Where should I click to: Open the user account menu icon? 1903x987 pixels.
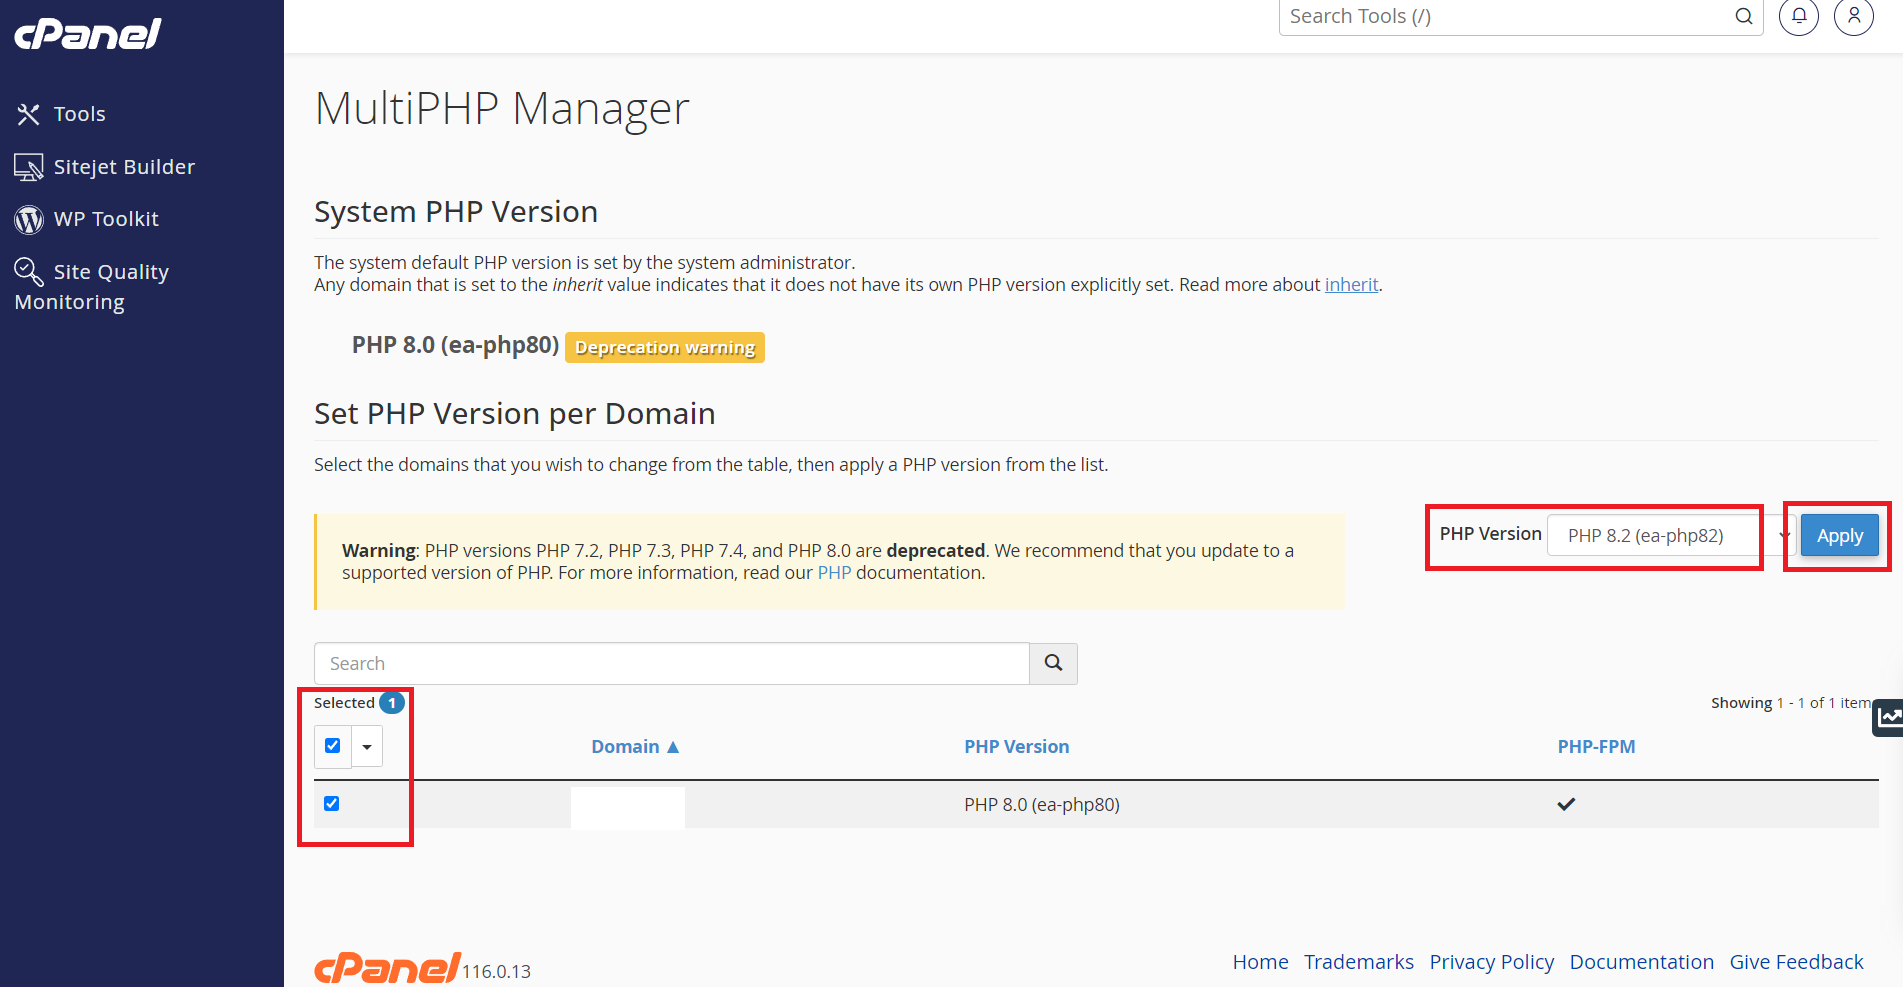[1854, 16]
